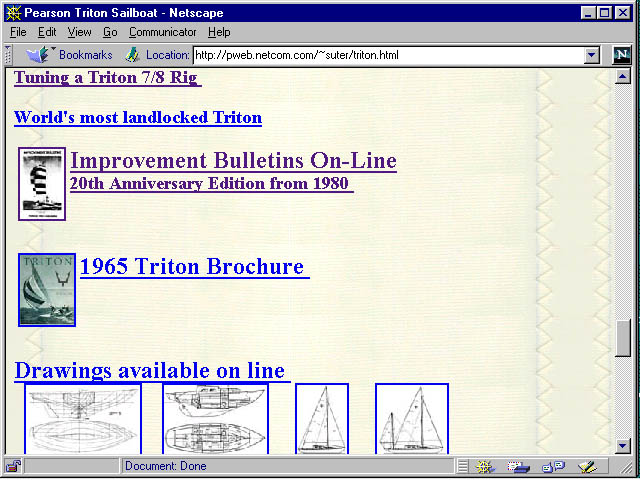Maximize the Netscape window
640x480 pixels.
(604, 13)
